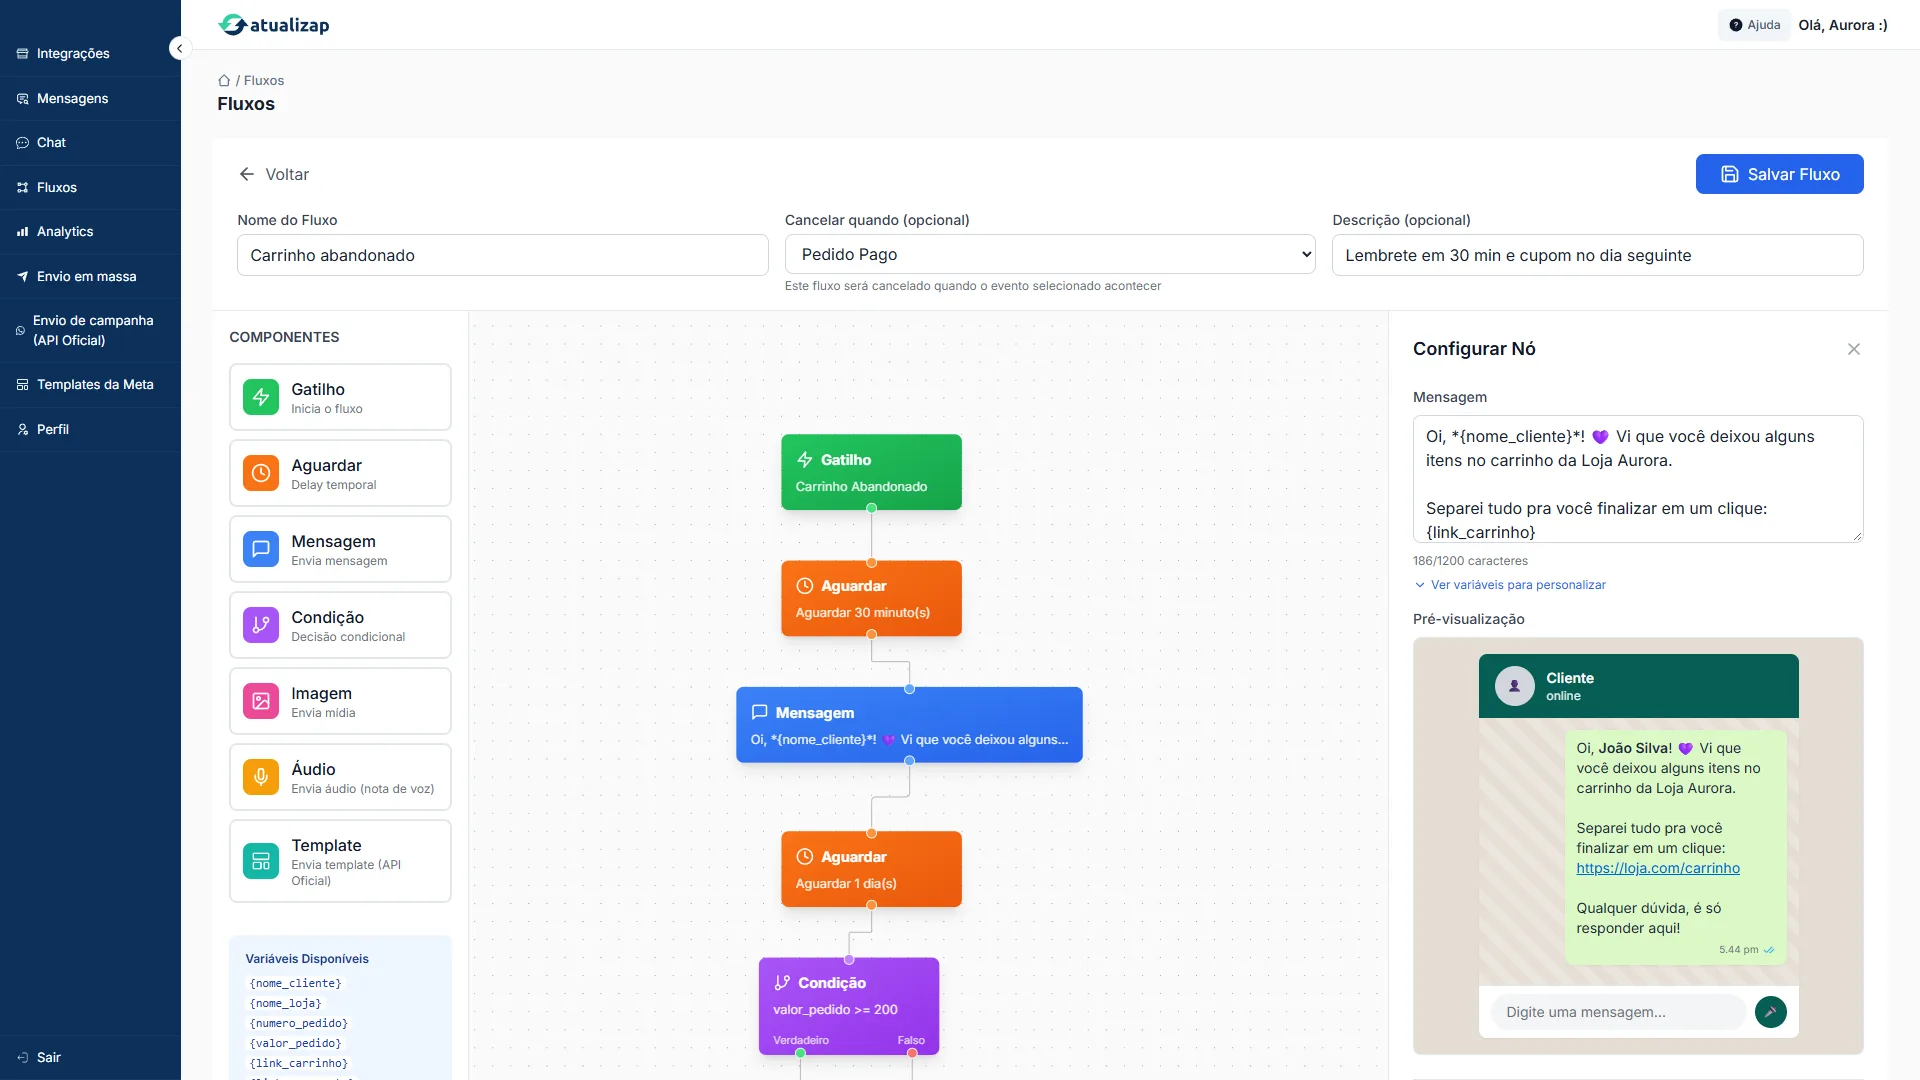Expand Ver variáveis para personalizar
Screen dimensions: 1920x1080
(x=1510, y=585)
